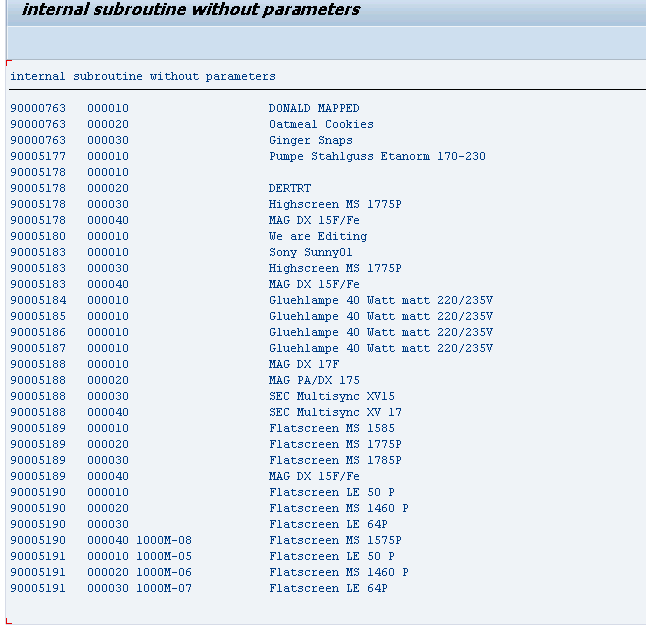Click the 'MAG DX 17F' description
This screenshot has height=634, width=646.
click(304, 364)
